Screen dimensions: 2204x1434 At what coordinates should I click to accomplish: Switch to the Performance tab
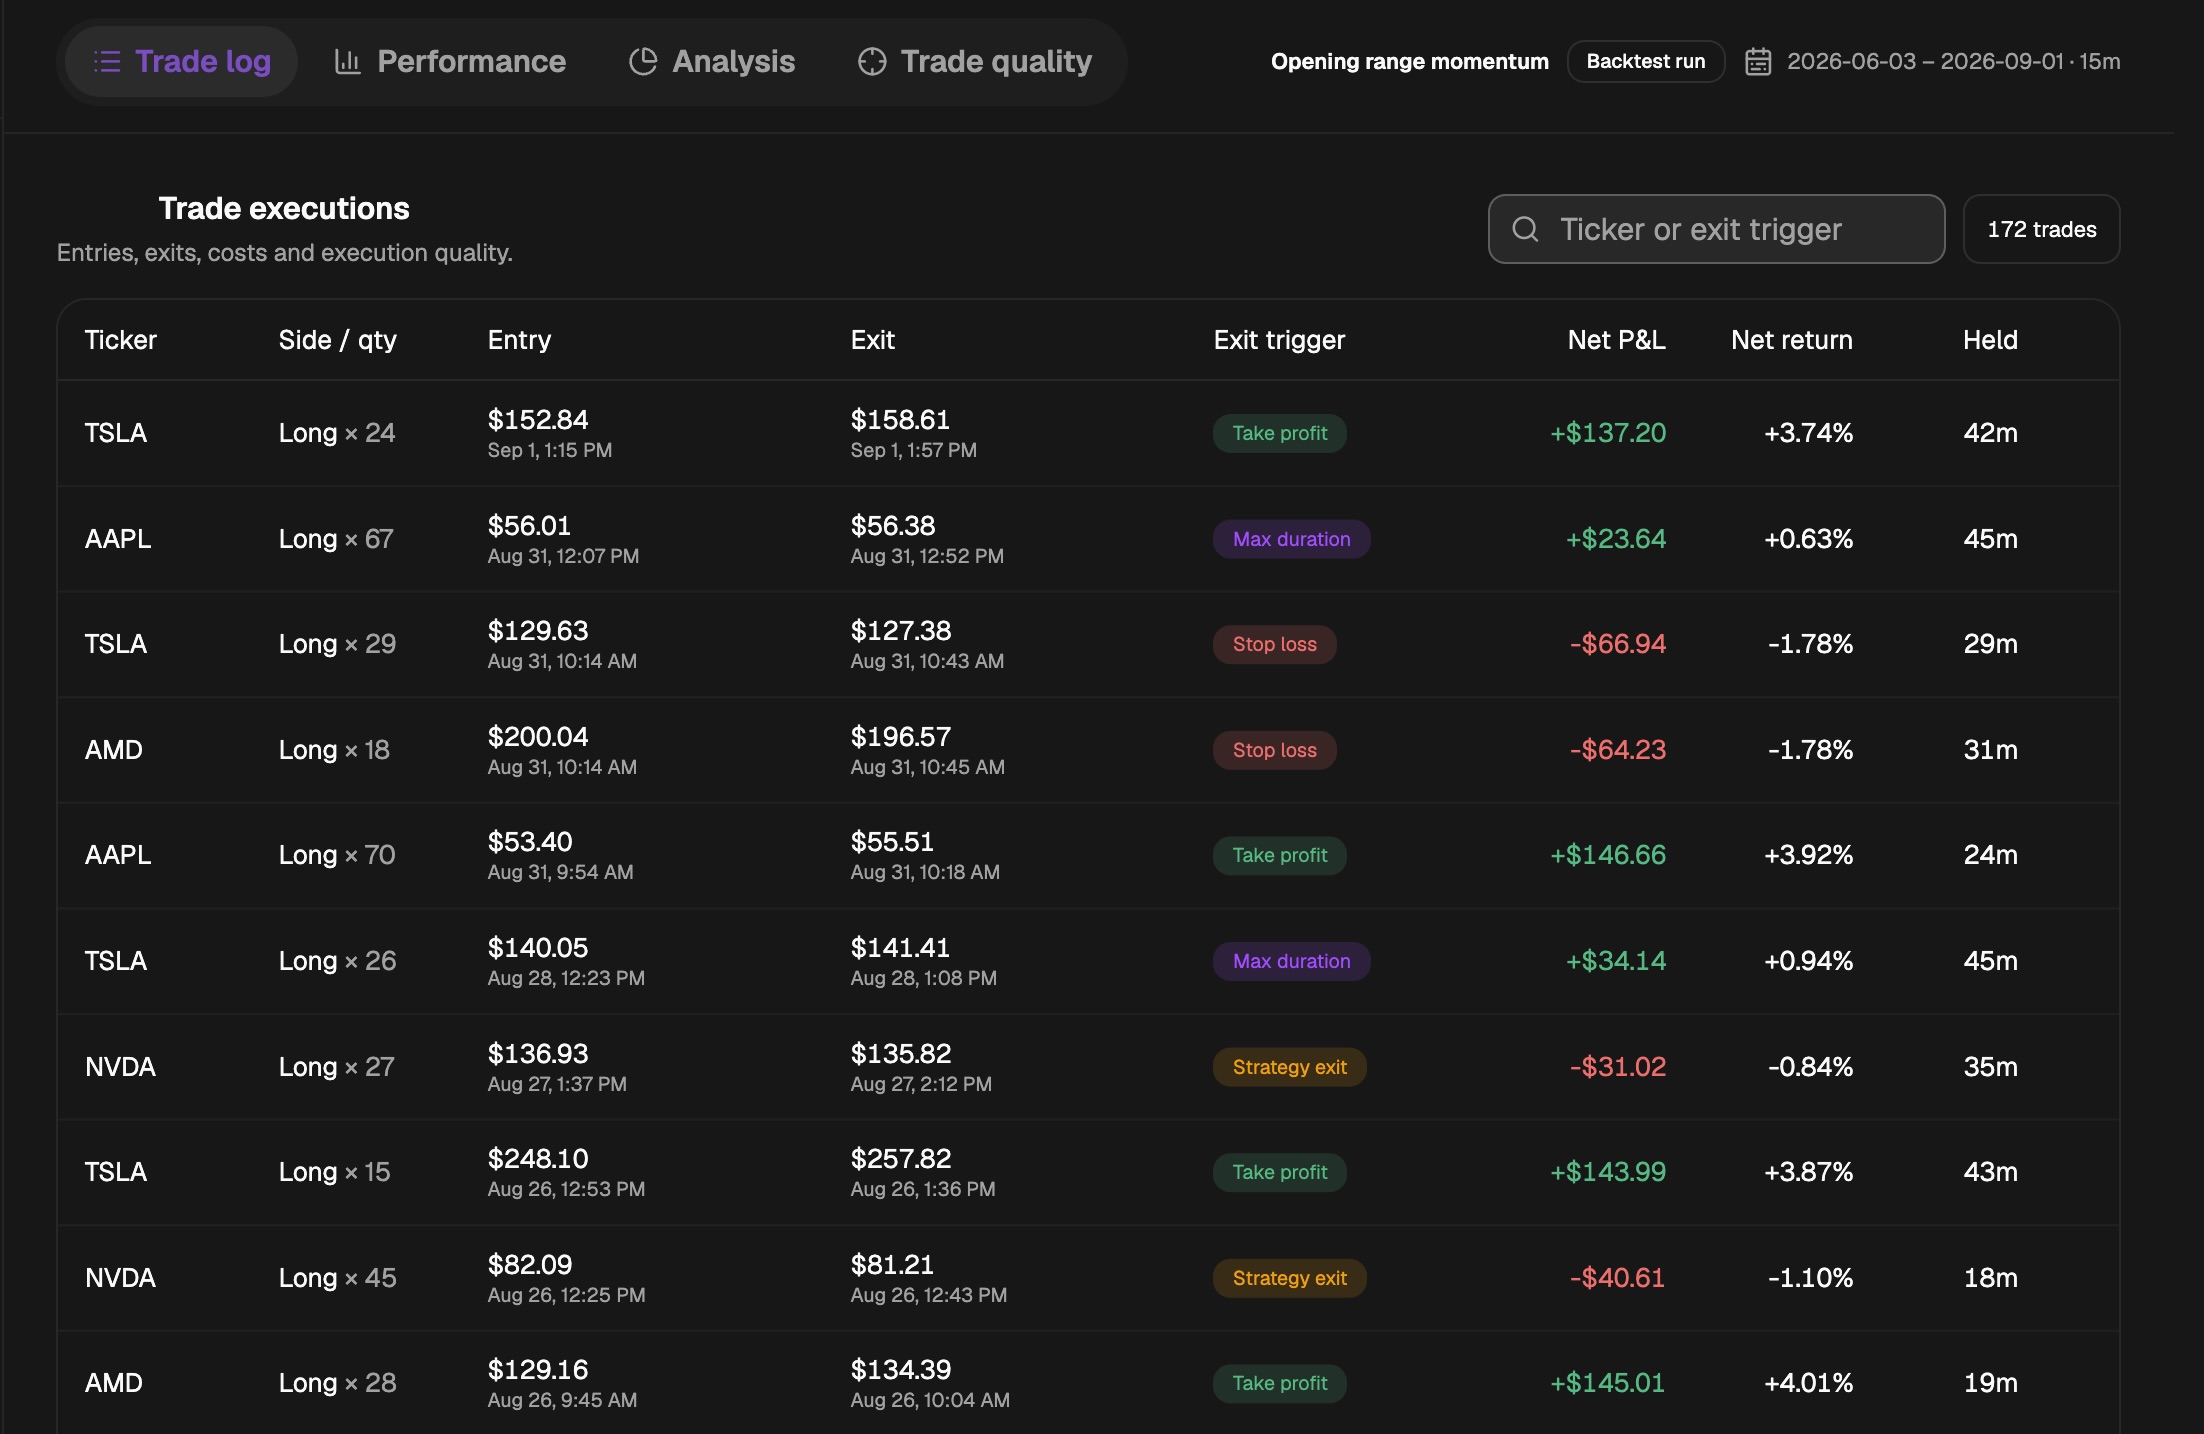[449, 61]
